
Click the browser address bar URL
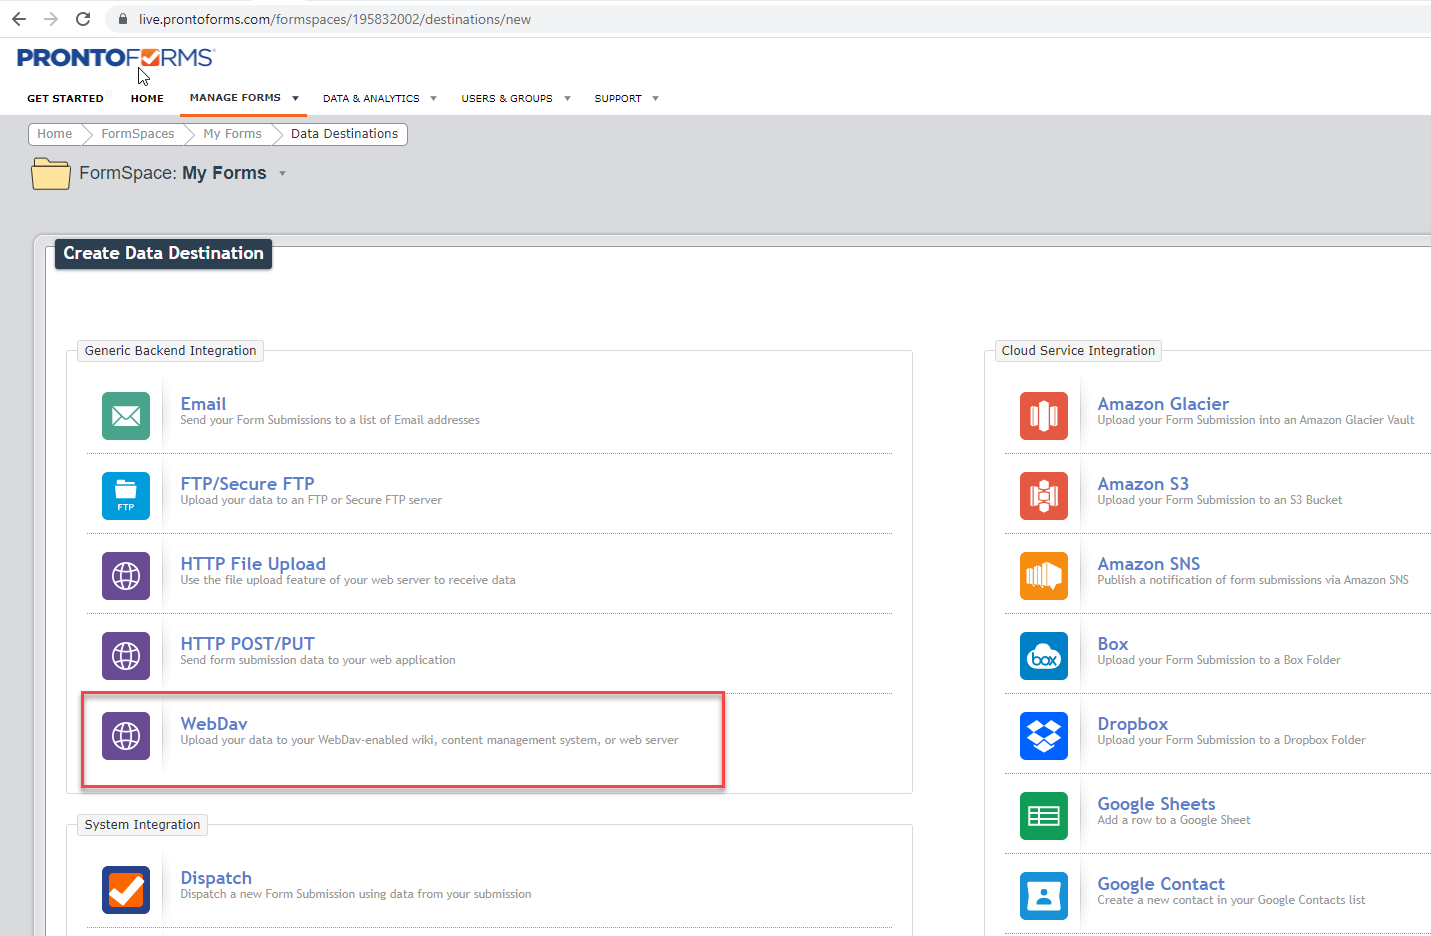(335, 19)
